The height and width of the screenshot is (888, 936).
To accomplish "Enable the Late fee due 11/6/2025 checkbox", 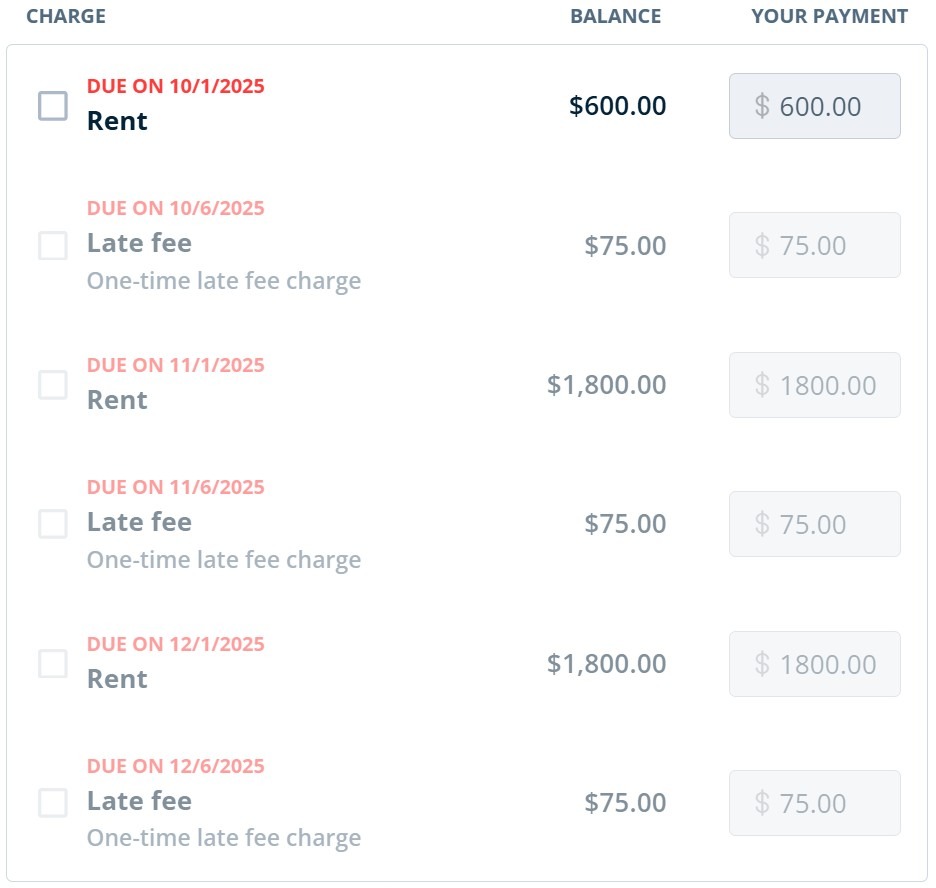I will [x=53, y=524].
